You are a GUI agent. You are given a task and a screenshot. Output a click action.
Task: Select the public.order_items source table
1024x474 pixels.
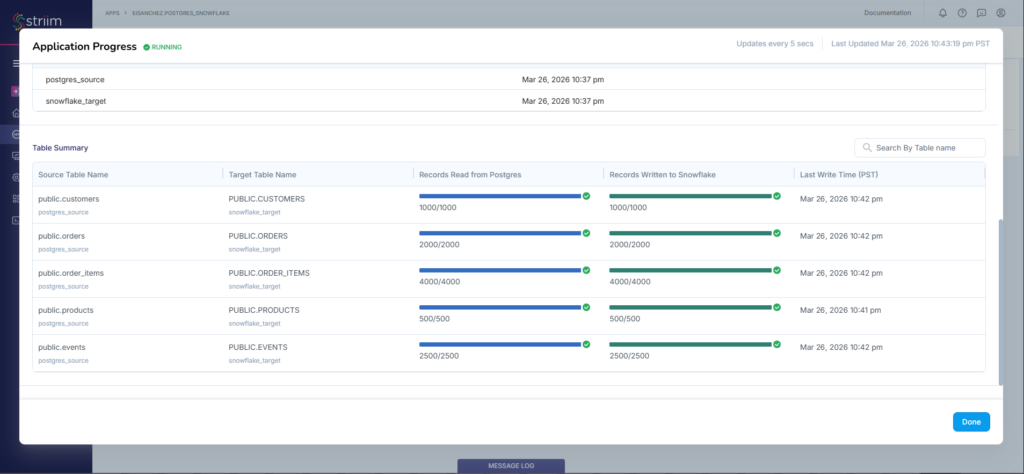[71, 273]
